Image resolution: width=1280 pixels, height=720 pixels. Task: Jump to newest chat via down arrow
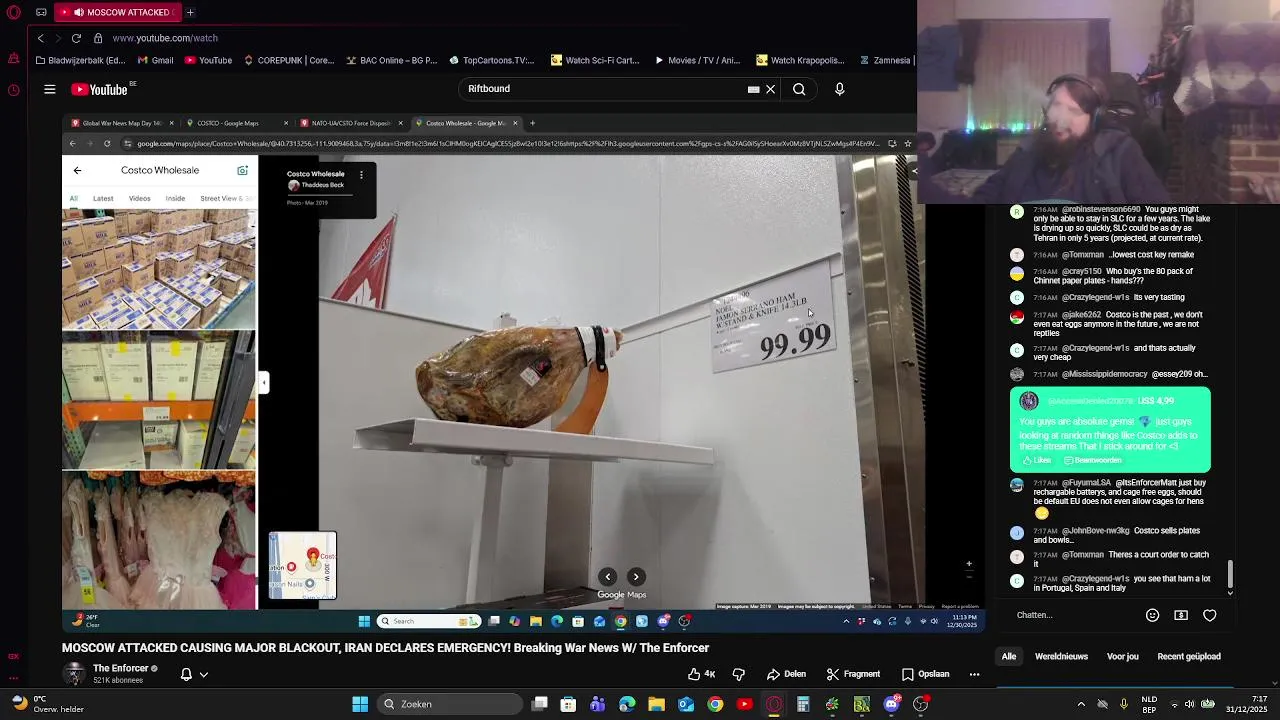1231,592
